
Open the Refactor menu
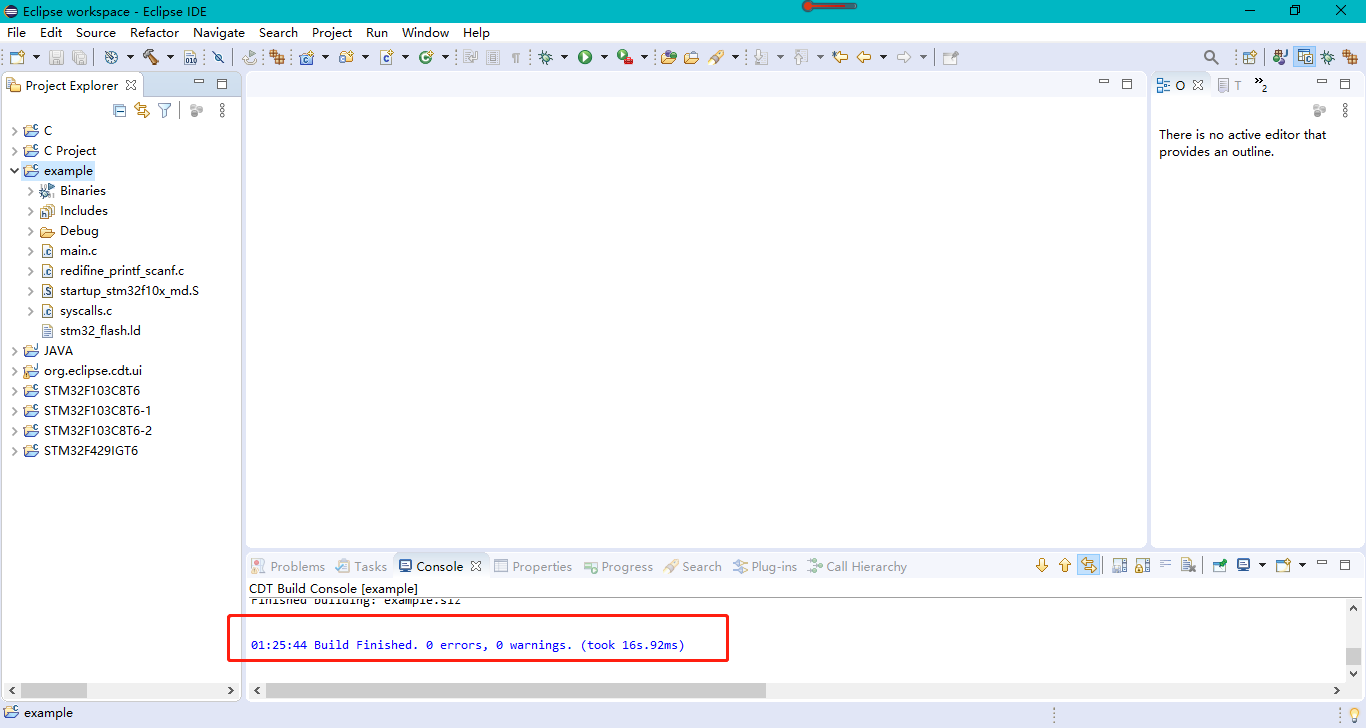point(154,32)
